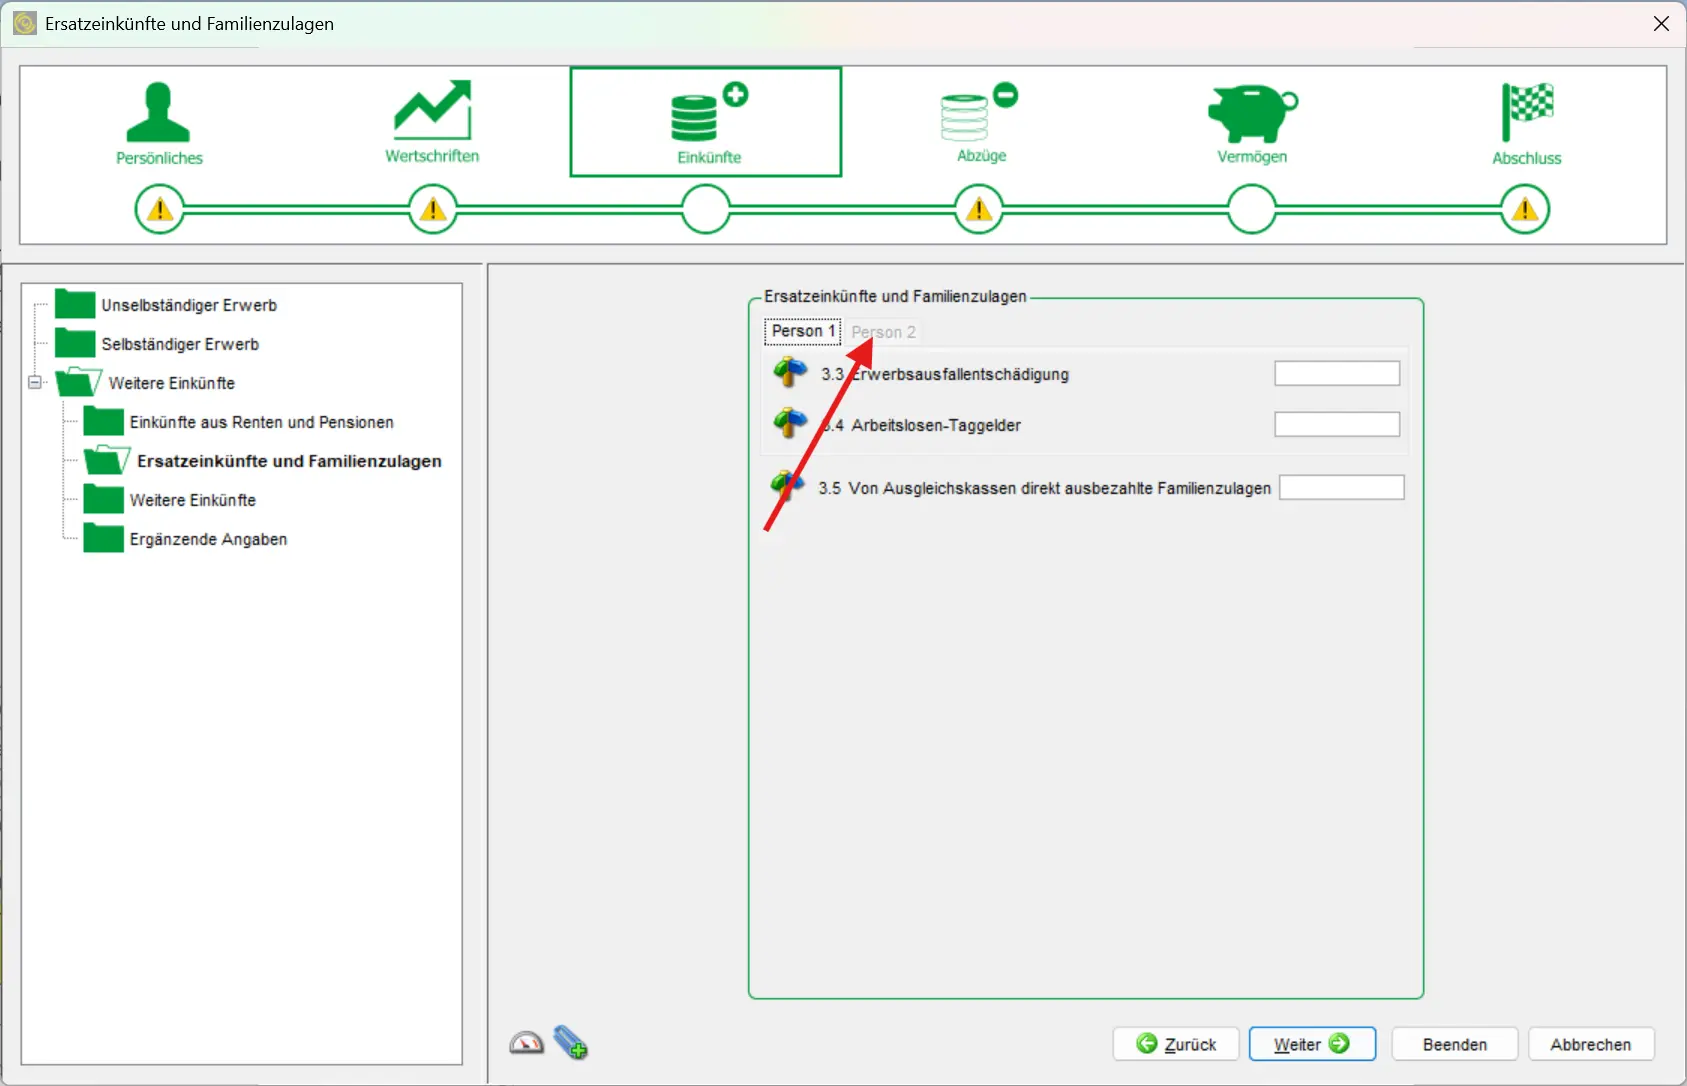Image resolution: width=1687 pixels, height=1086 pixels.
Task: Click help icon beside Arbeitslosen-Taggelder
Action: 790,423
